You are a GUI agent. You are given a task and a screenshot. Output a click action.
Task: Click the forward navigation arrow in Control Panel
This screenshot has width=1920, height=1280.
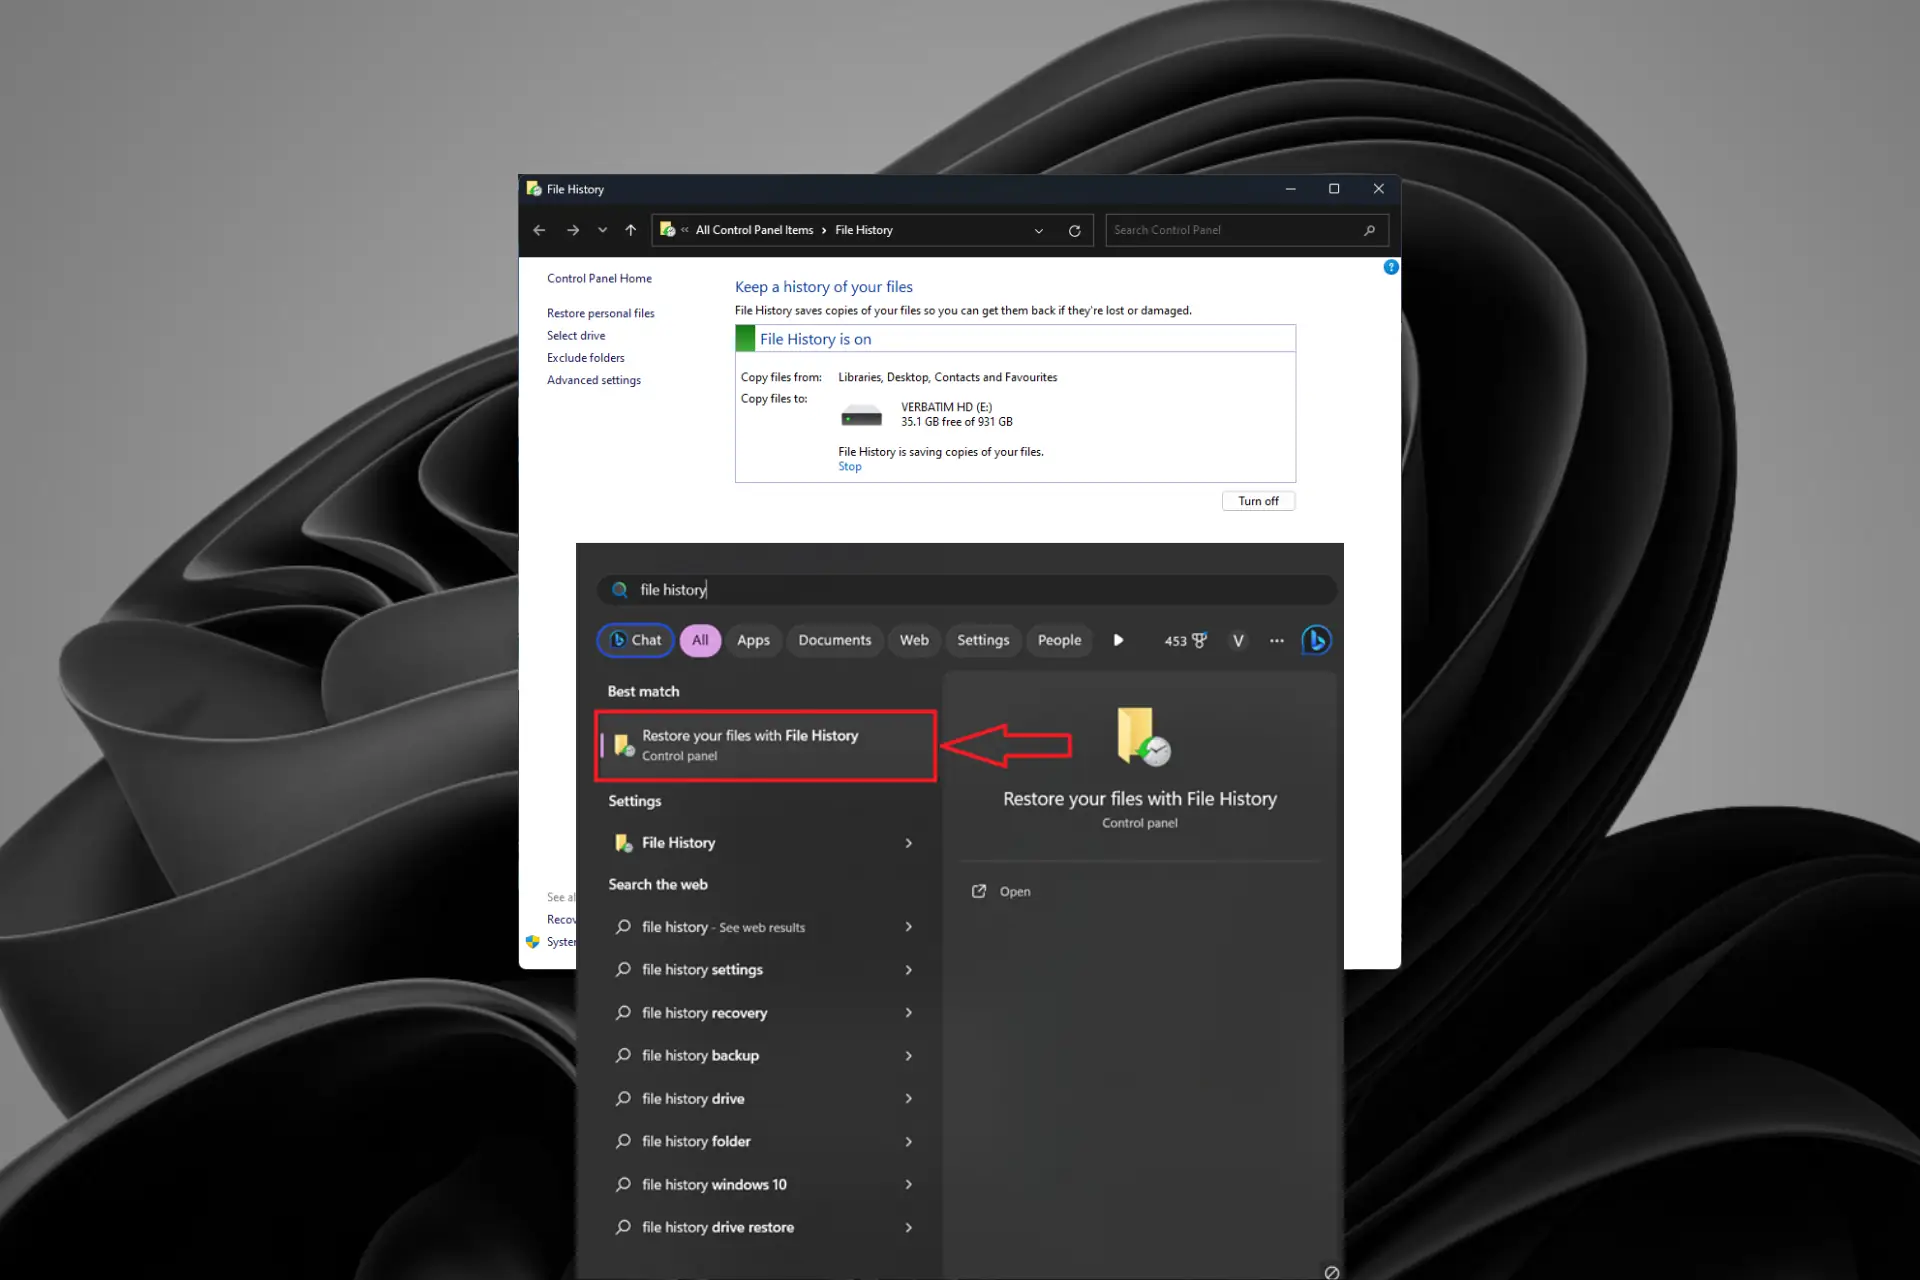[570, 229]
